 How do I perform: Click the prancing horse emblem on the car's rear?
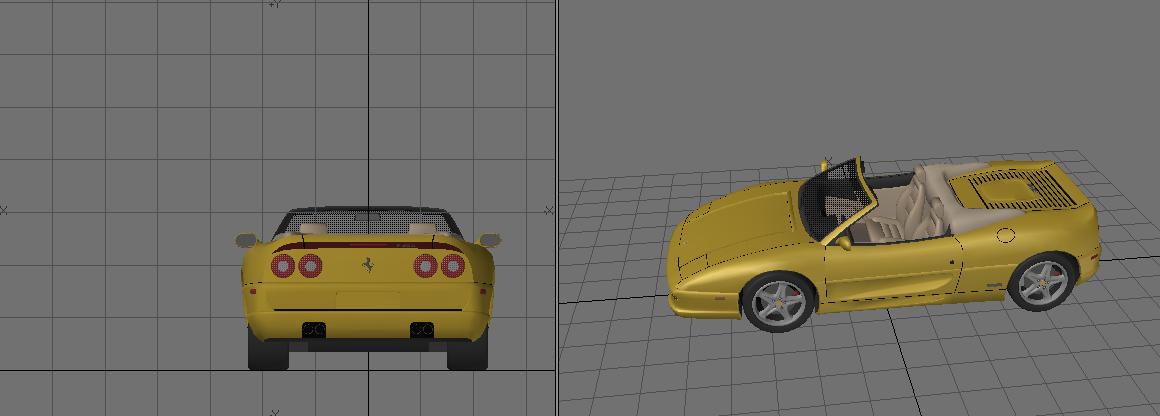coord(368,265)
